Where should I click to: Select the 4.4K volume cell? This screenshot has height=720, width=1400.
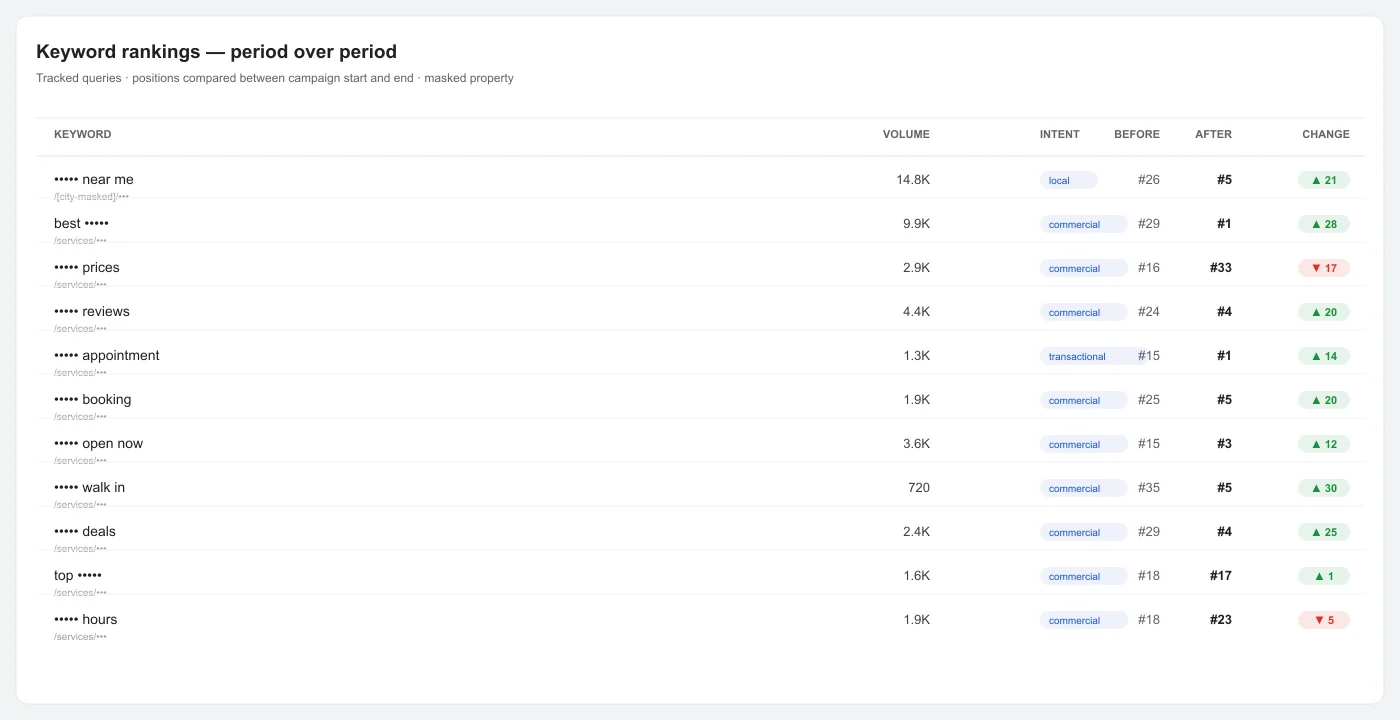pos(916,312)
